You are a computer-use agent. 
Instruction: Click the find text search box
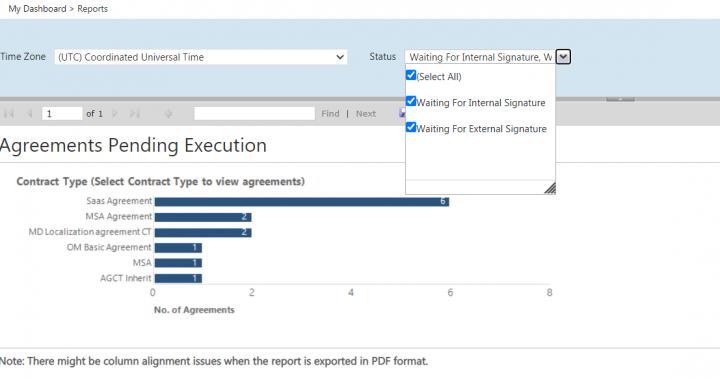(254, 113)
